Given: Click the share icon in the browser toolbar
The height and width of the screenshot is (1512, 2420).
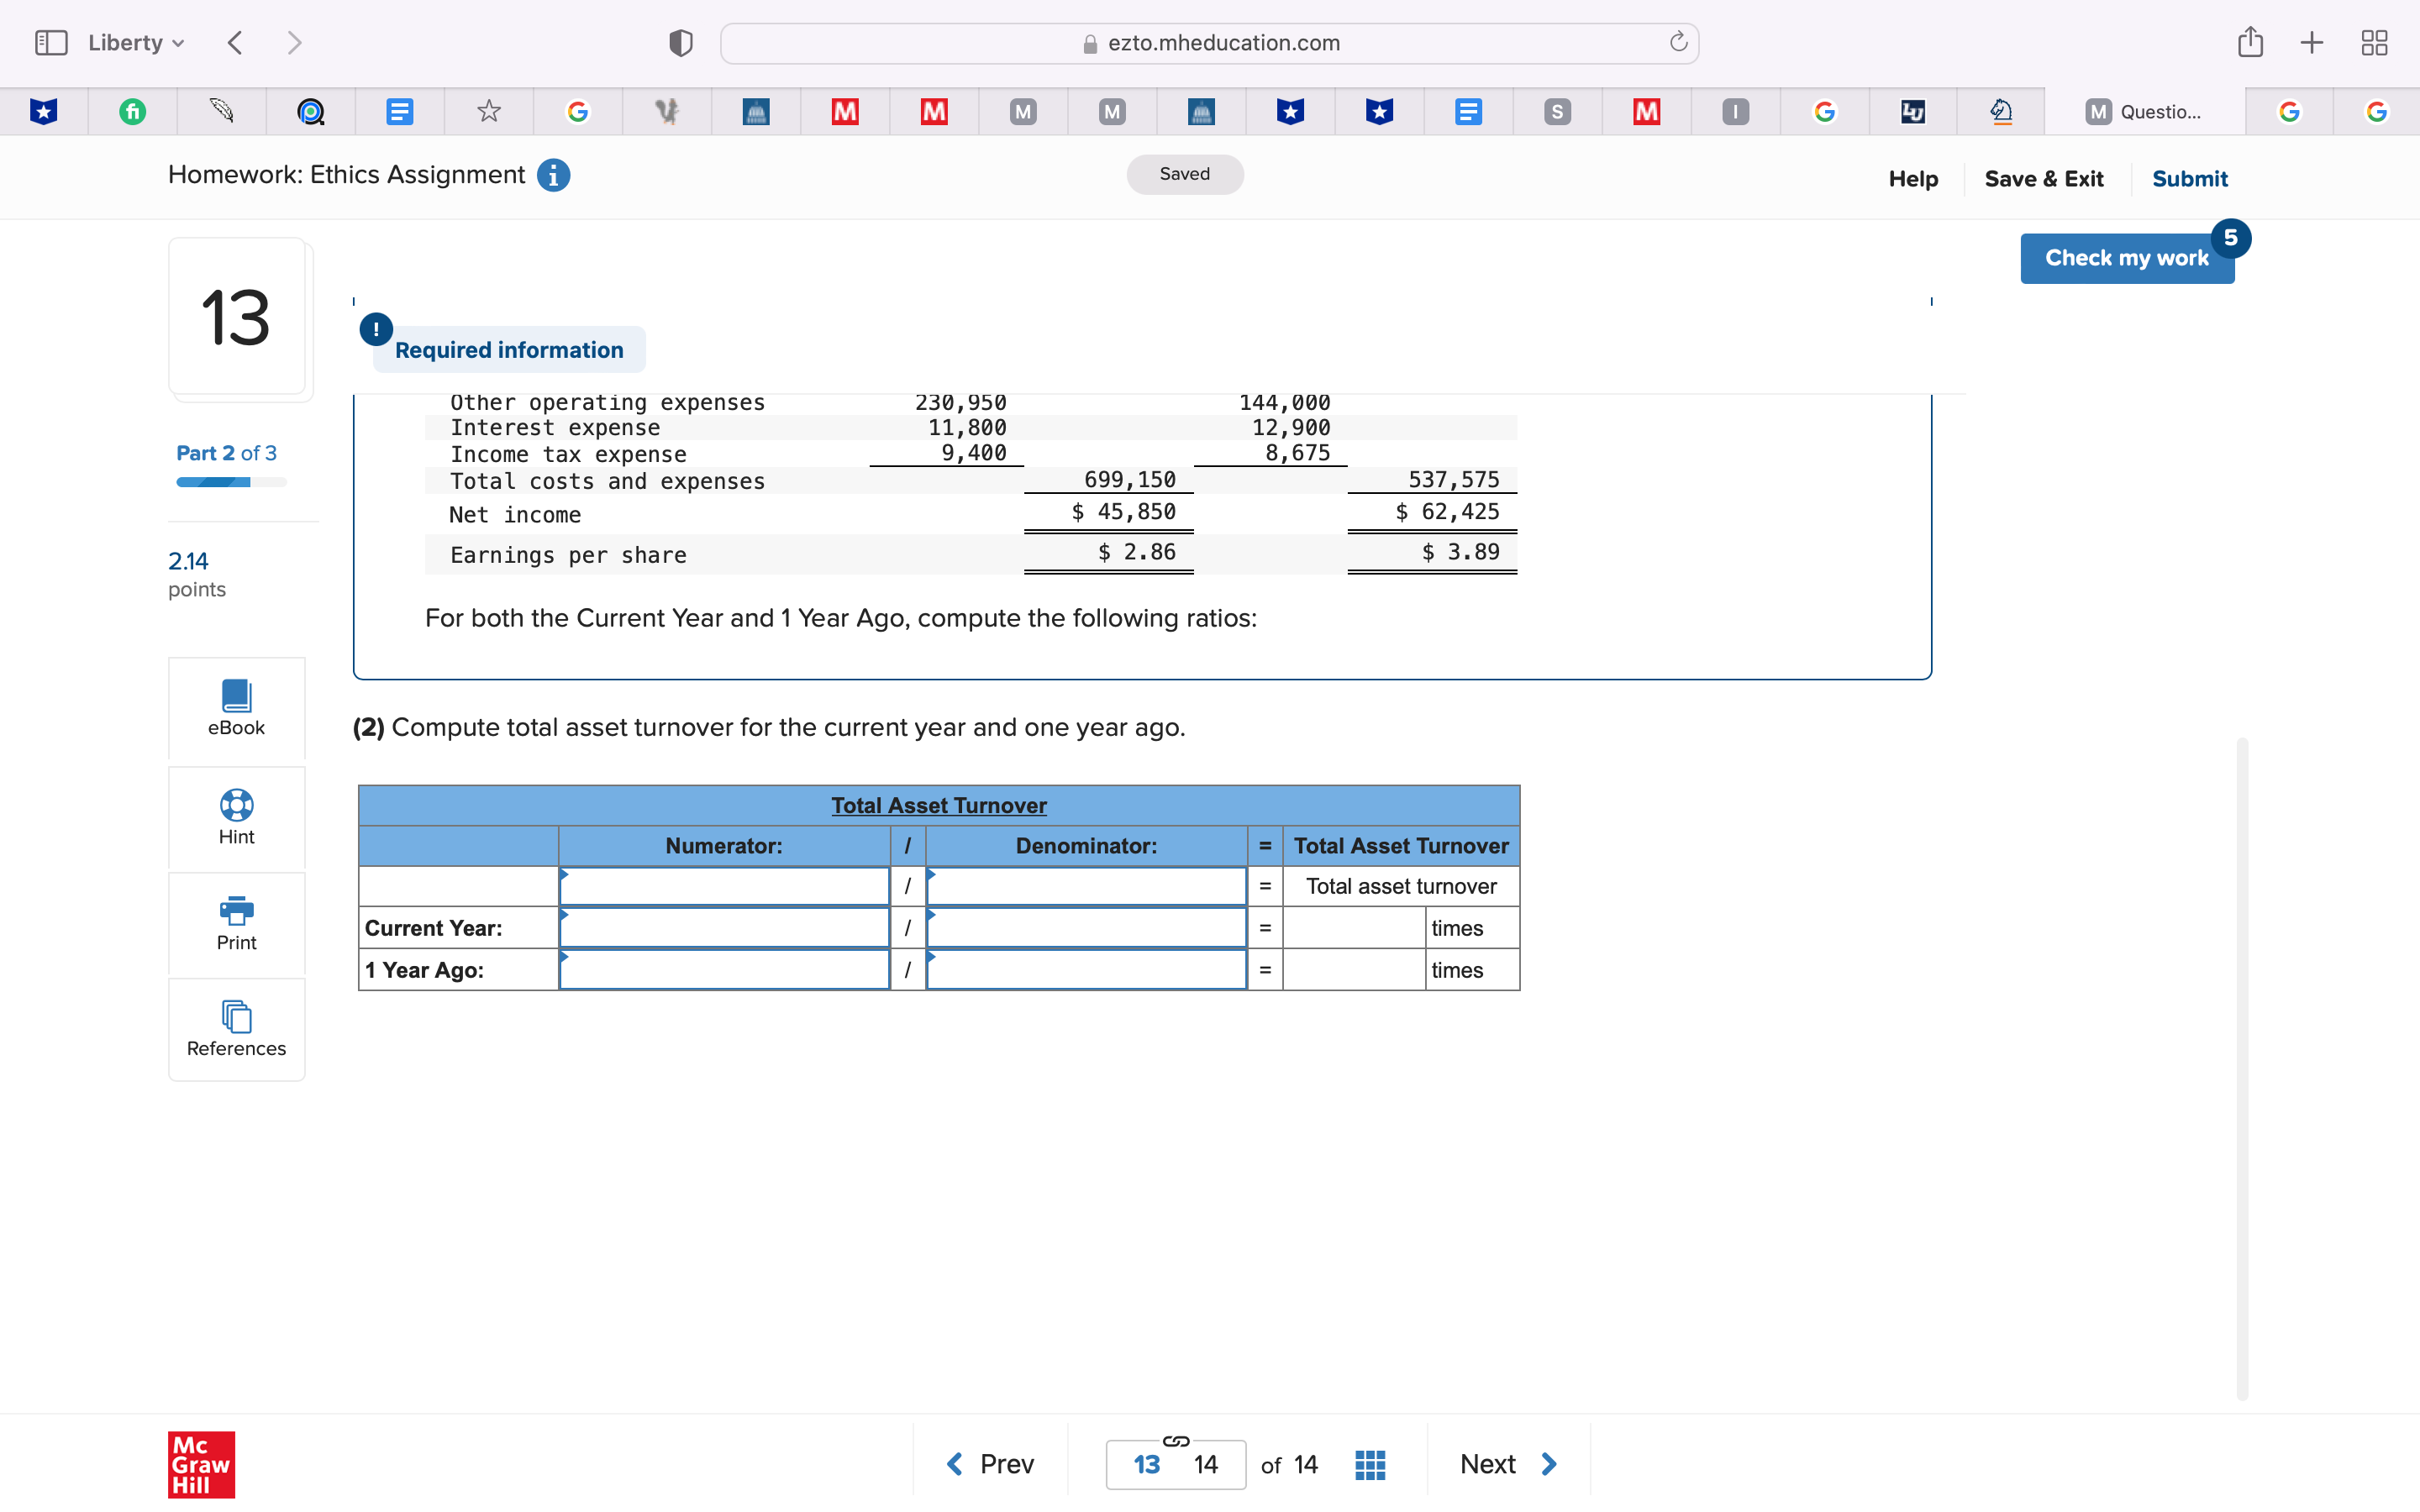Looking at the screenshot, I should (2251, 42).
